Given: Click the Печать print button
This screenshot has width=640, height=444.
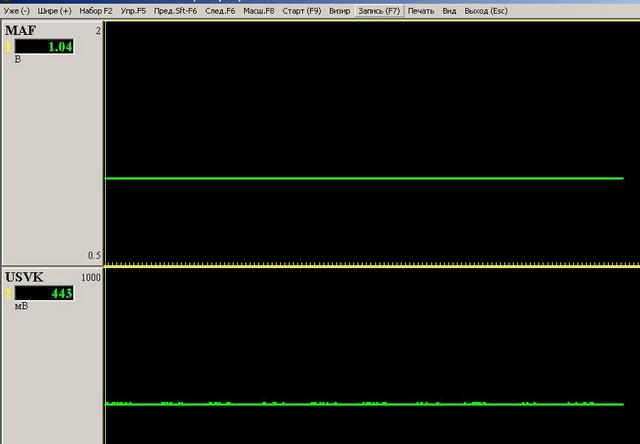Looking at the screenshot, I should tap(421, 10).
